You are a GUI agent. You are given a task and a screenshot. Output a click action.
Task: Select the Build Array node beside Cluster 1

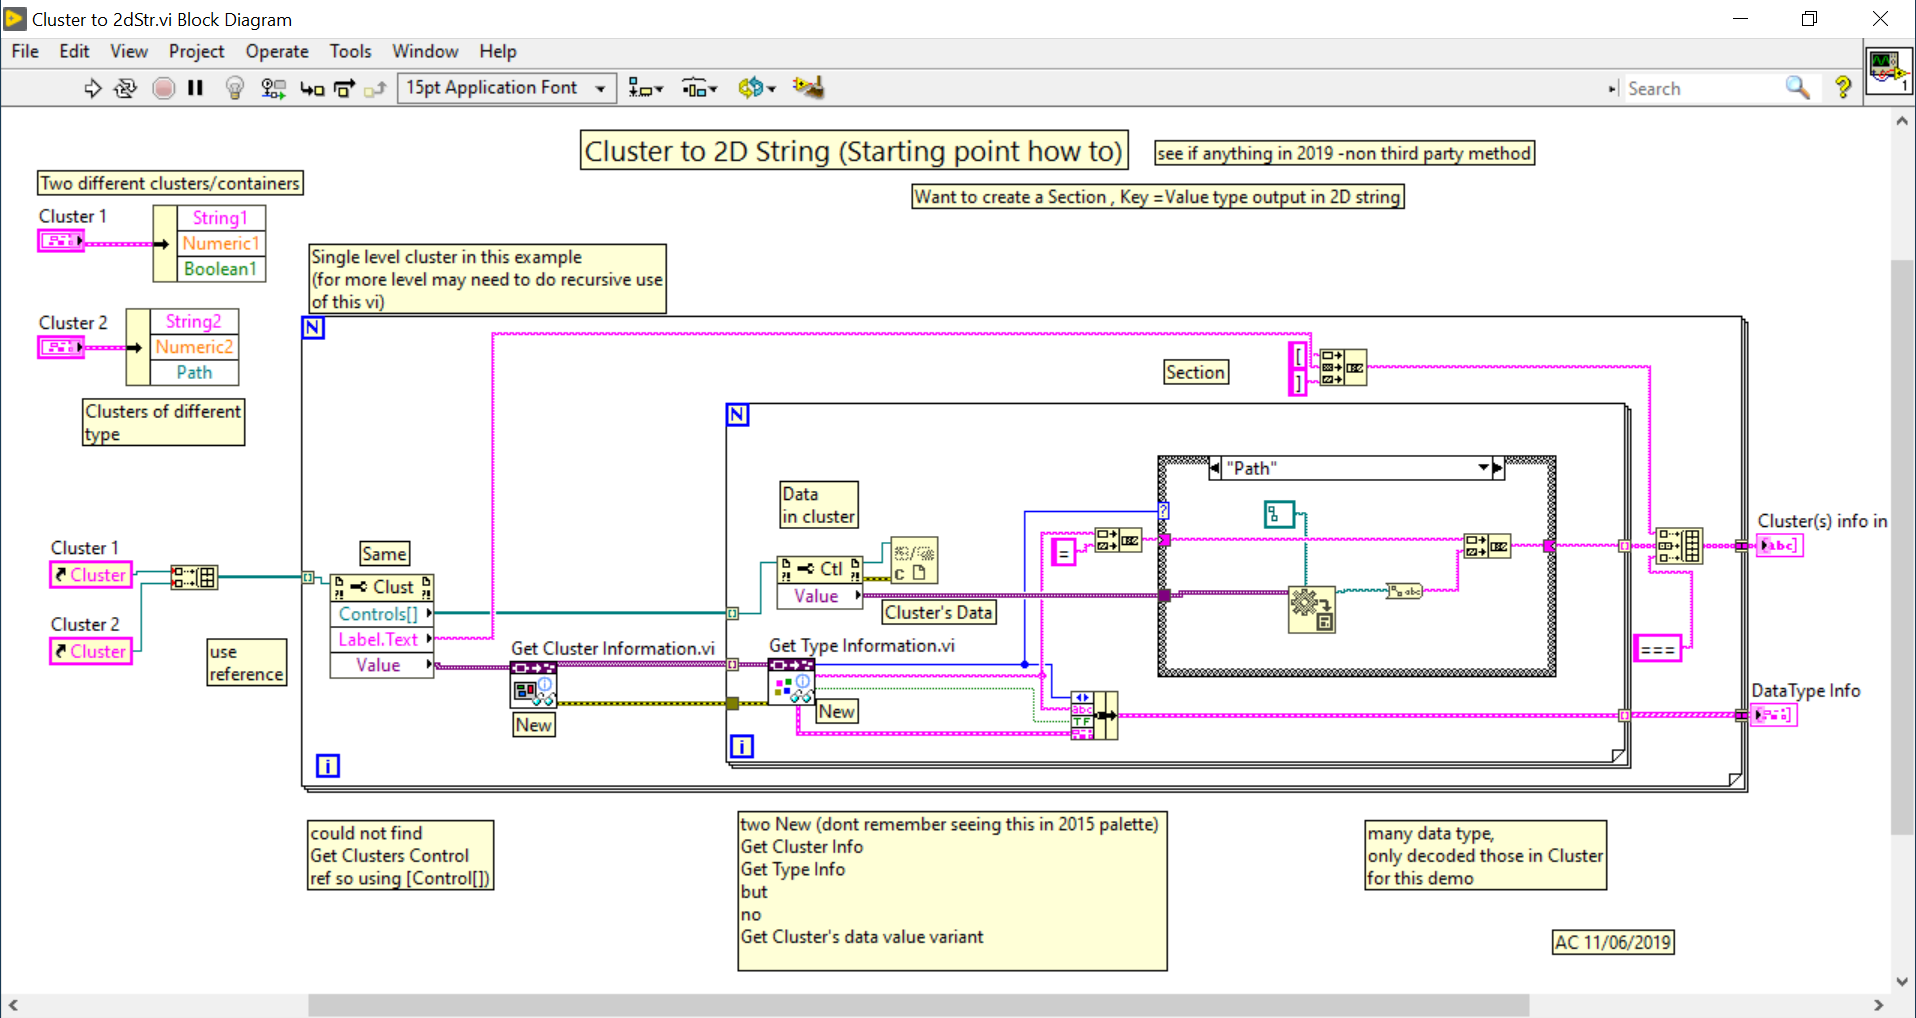point(194,577)
